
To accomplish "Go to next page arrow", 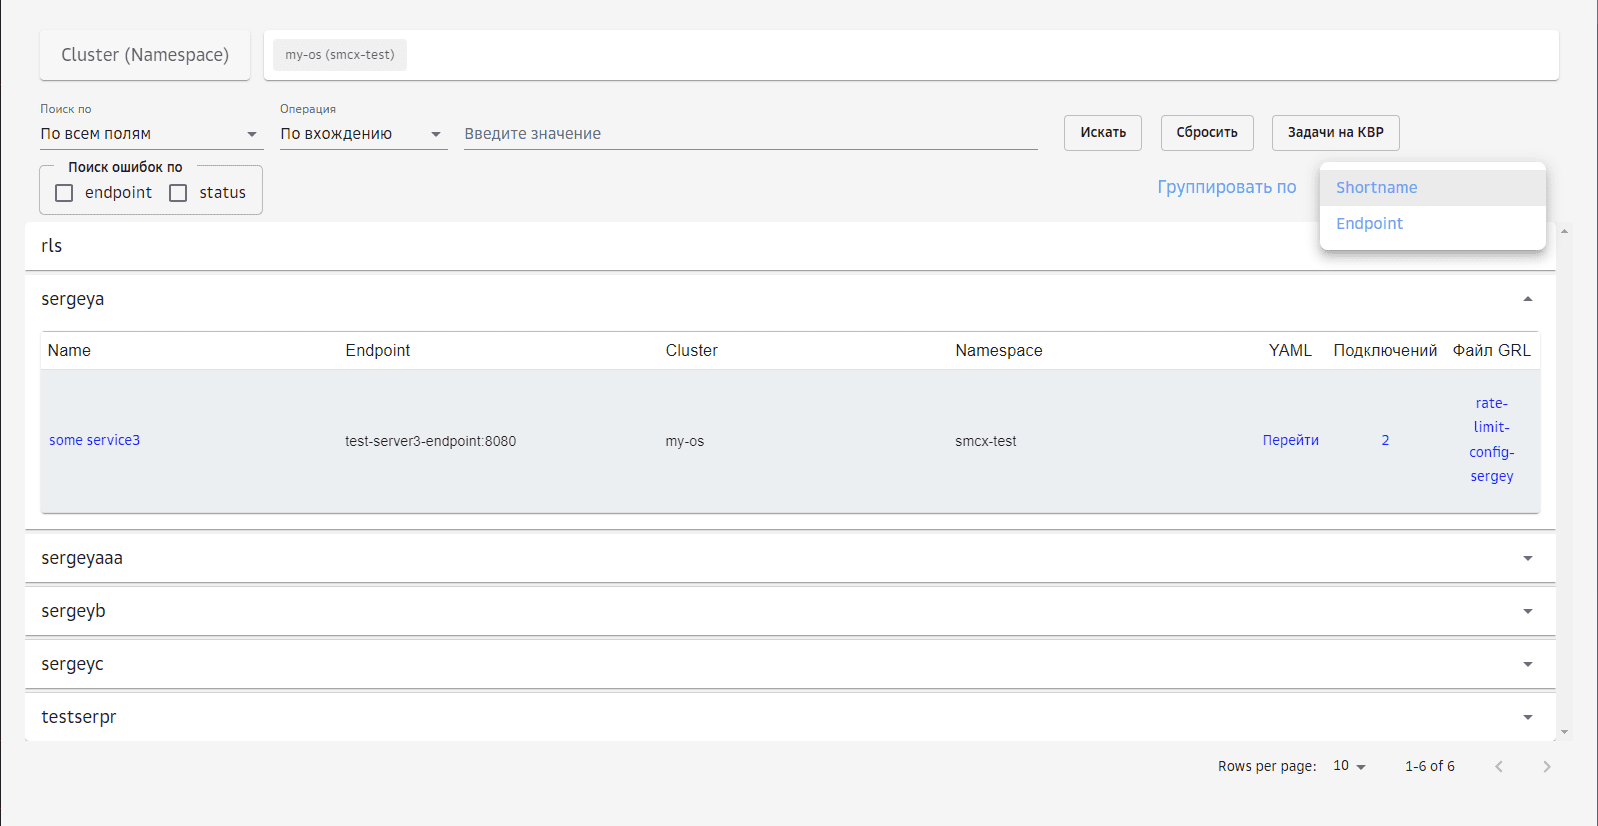I will click(x=1546, y=767).
